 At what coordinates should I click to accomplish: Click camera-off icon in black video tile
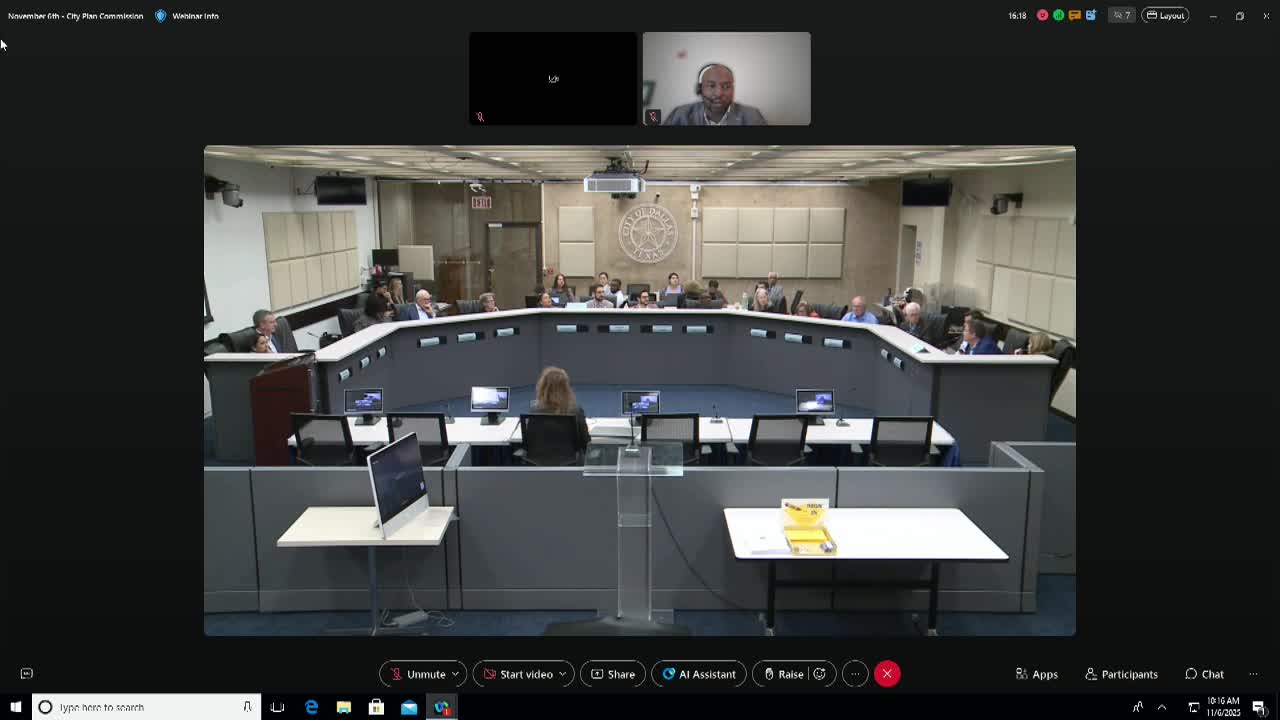click(553, 79)
